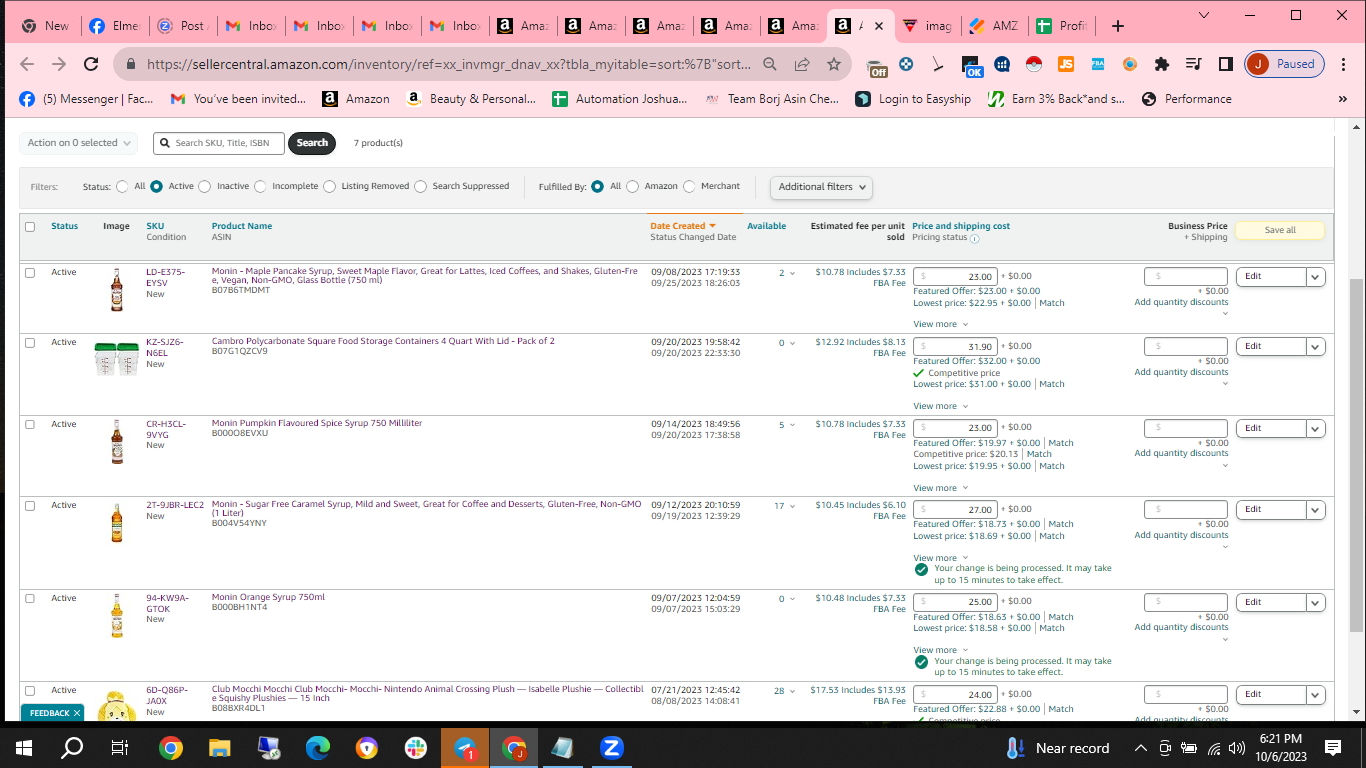Click Save all button

click(1280, 230)
